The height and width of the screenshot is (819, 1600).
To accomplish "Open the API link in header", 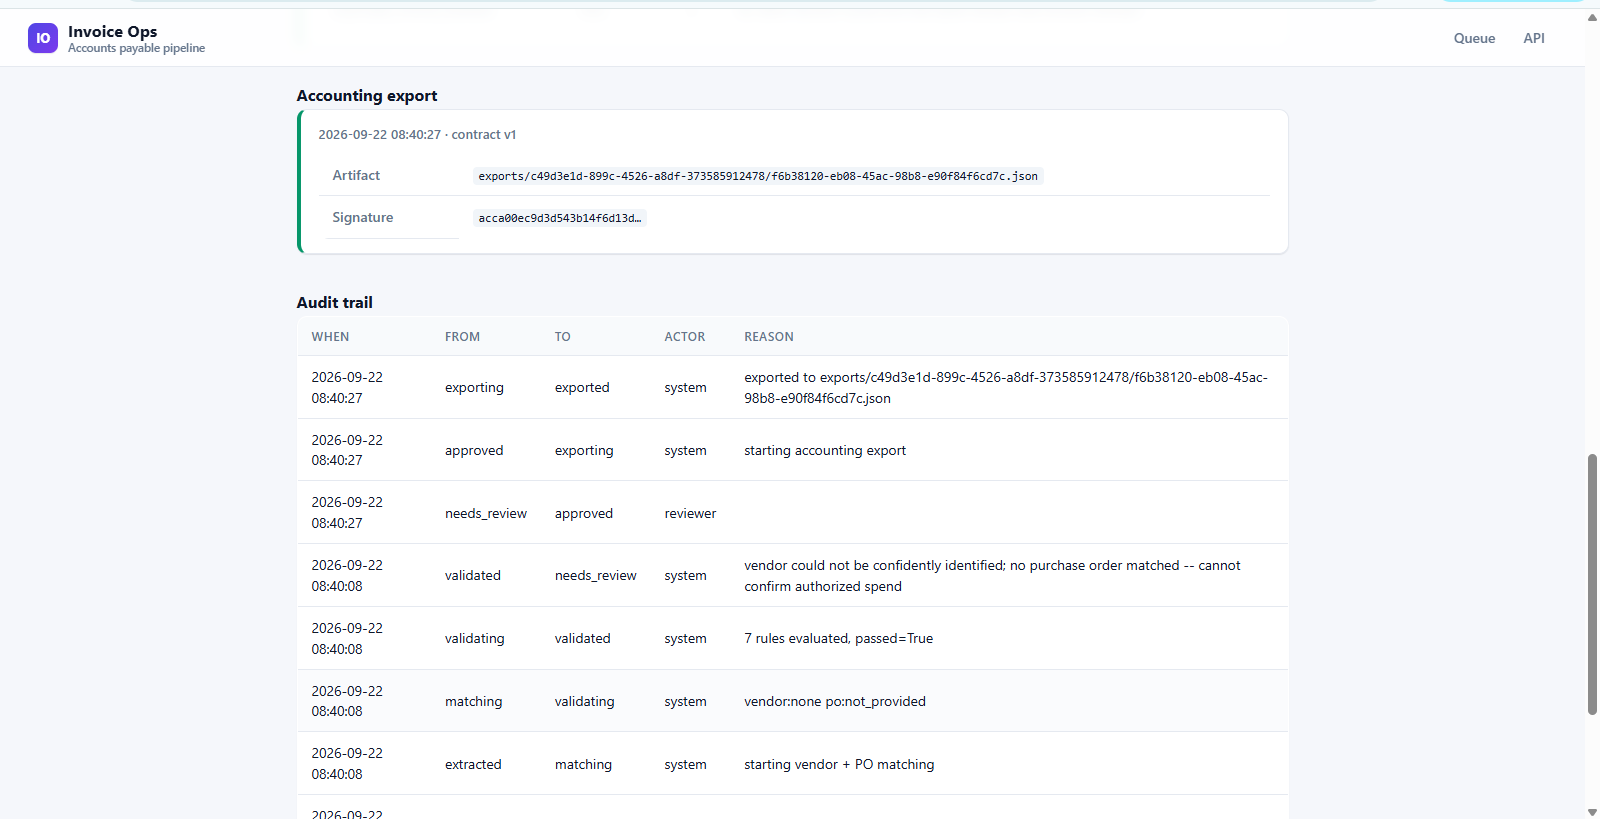I will (1534, 38).
